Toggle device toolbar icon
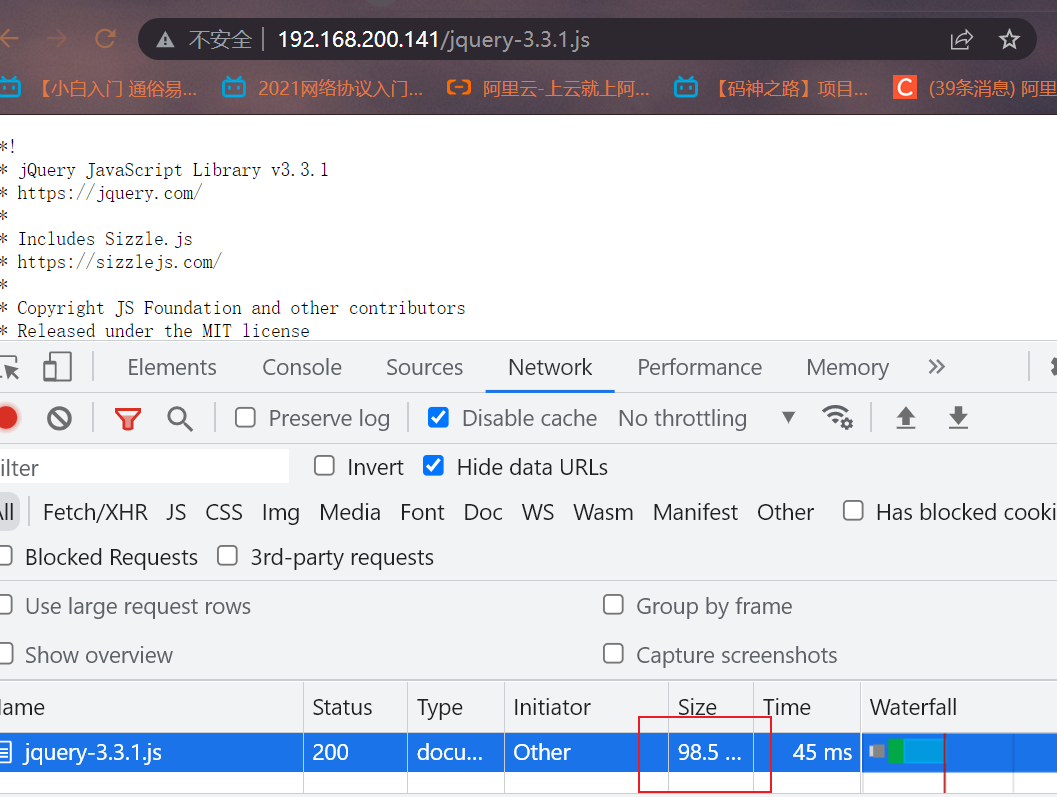1057x797 pixels. (57, 367)
